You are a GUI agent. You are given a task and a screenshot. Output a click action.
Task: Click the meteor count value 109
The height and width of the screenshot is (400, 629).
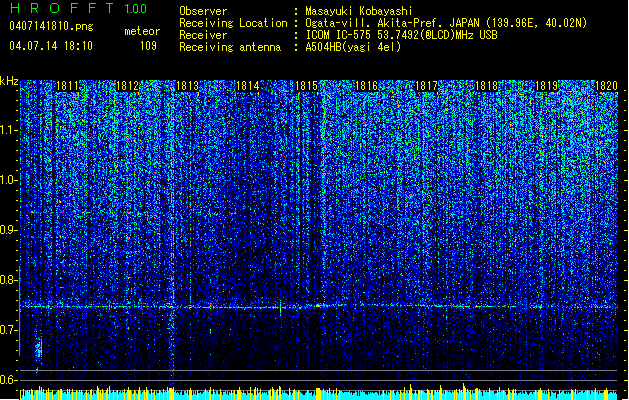click(148, 46)
